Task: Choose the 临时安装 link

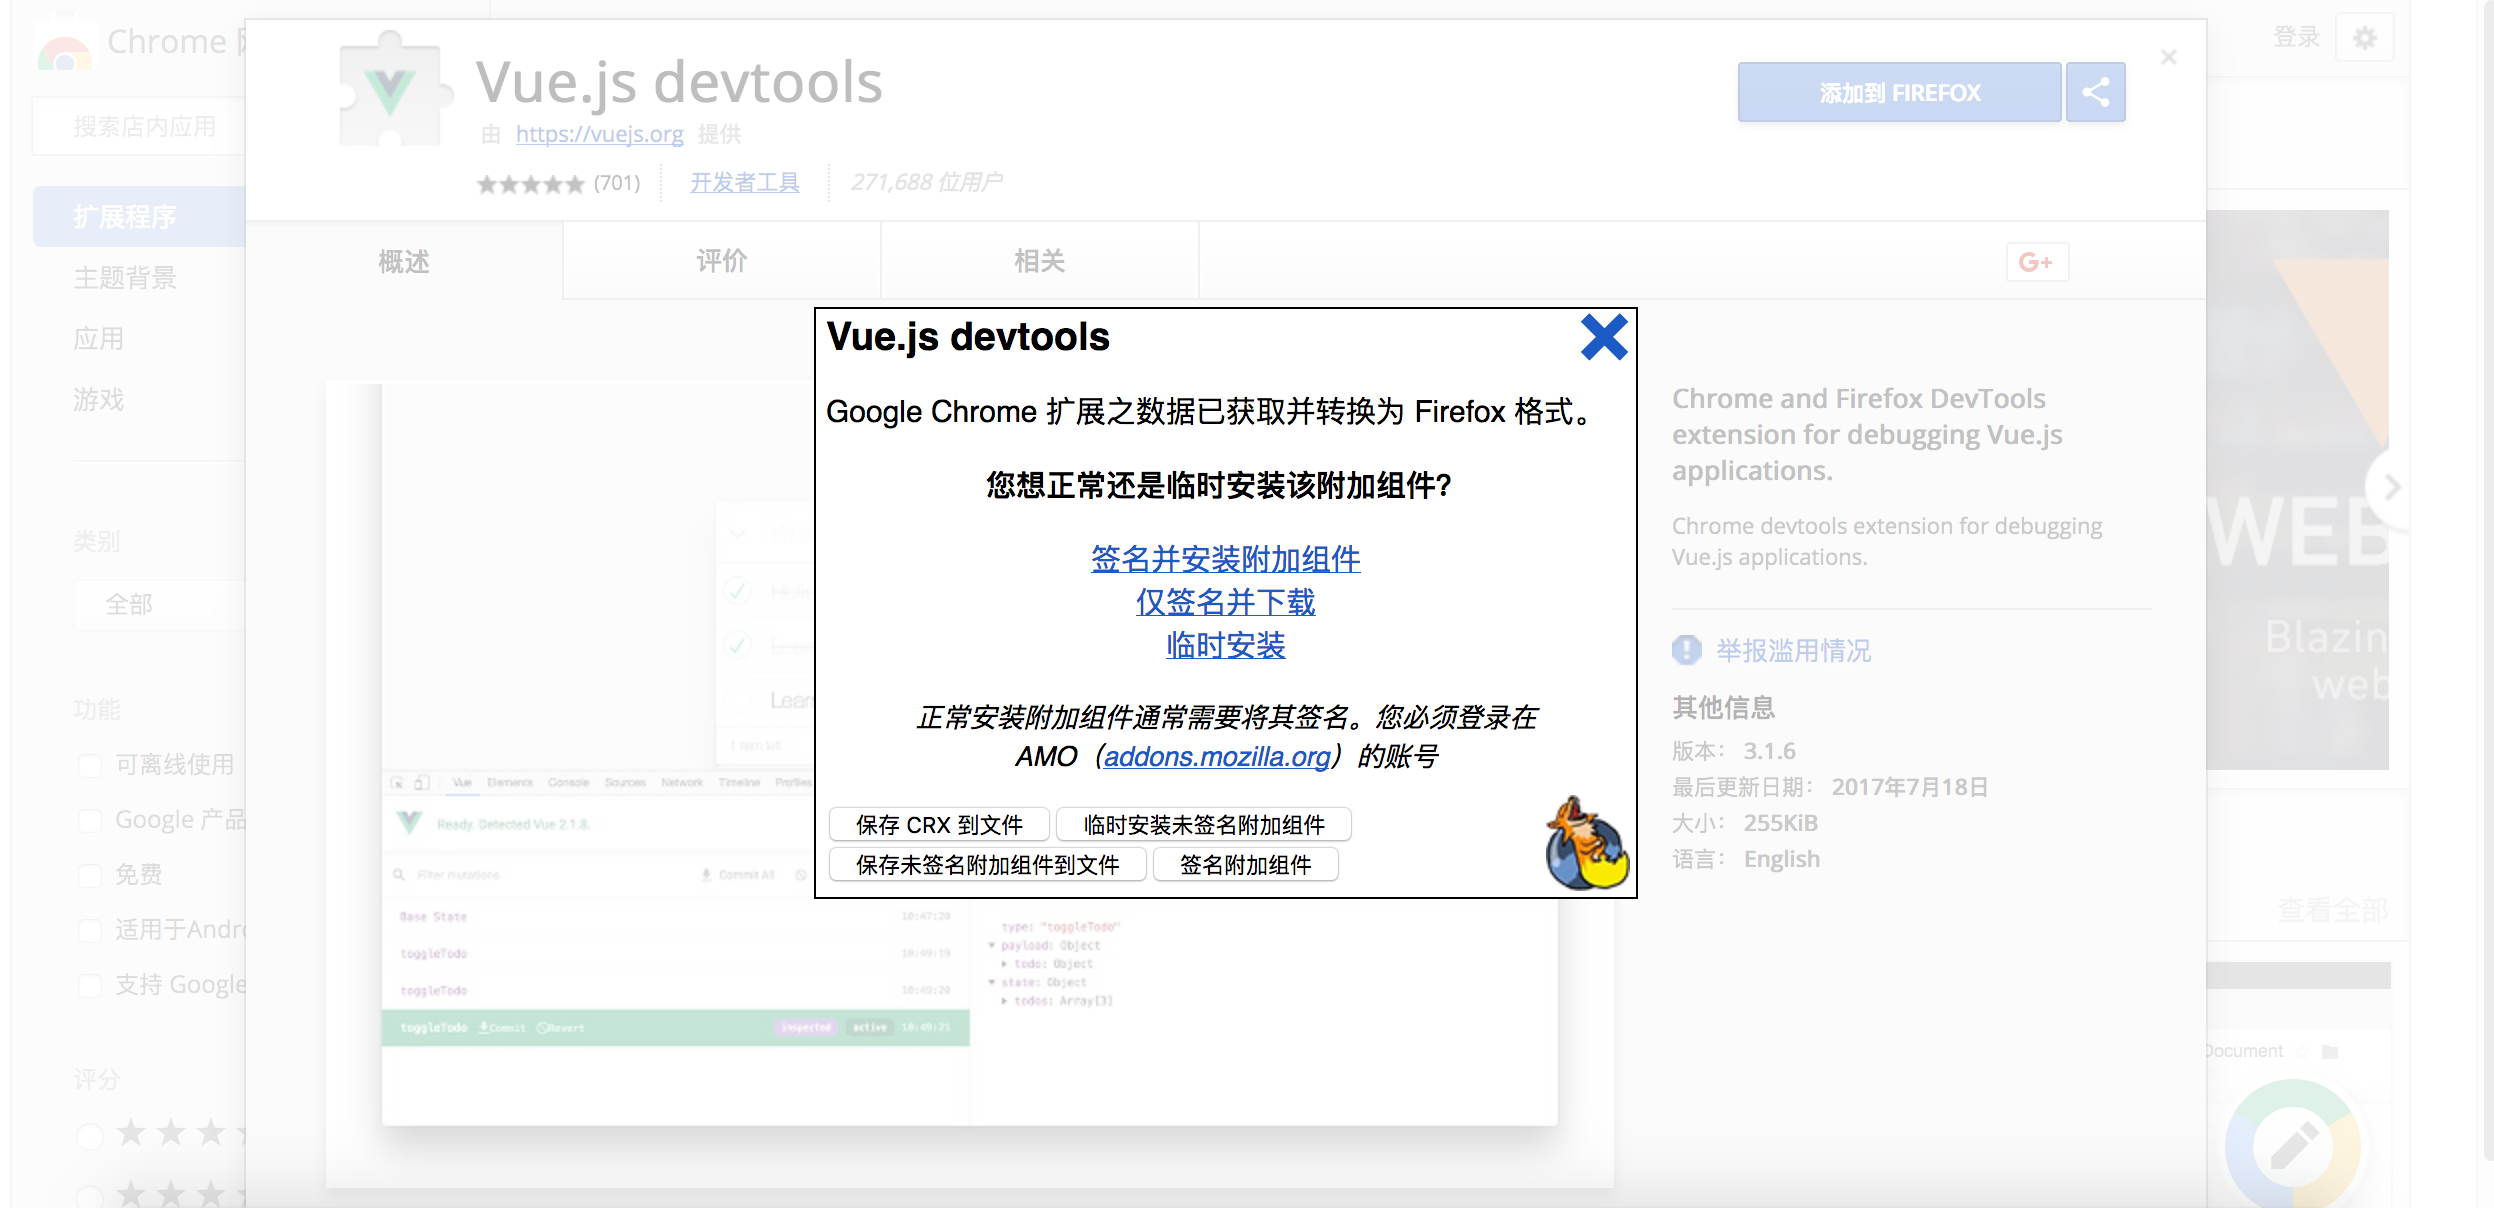Action: pos(1225,645)
